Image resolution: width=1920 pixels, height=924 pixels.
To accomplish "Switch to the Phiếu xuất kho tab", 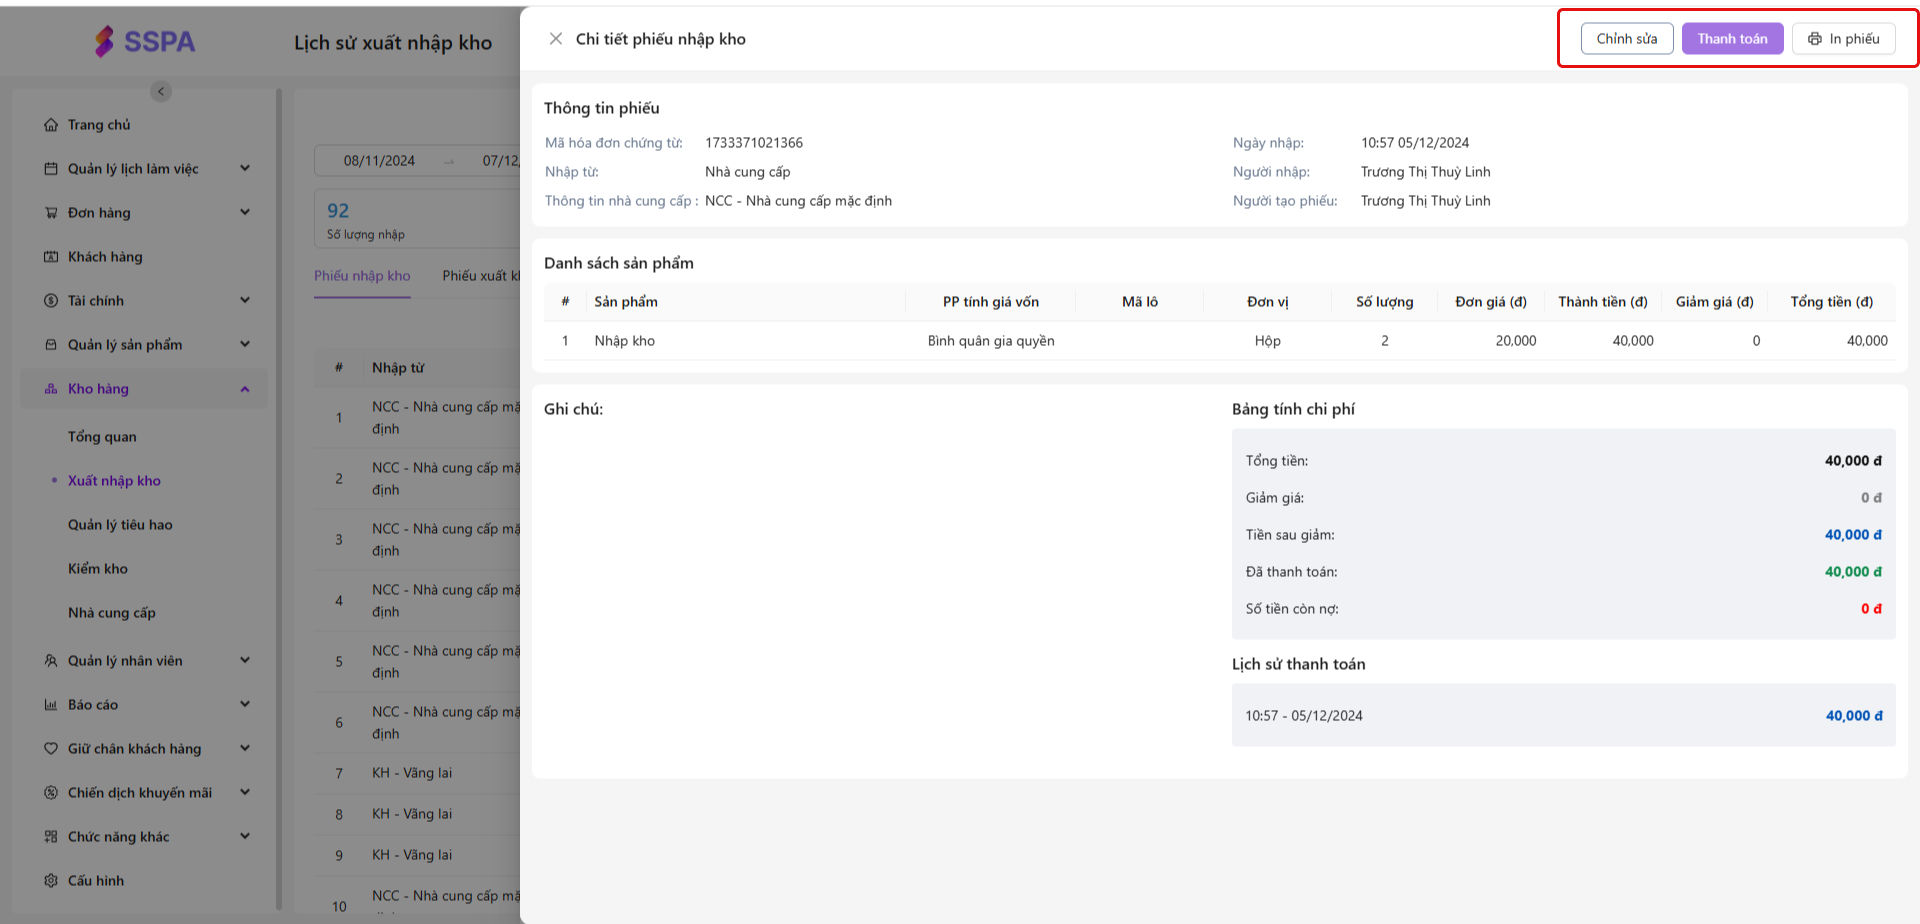I will click(481, 276).
